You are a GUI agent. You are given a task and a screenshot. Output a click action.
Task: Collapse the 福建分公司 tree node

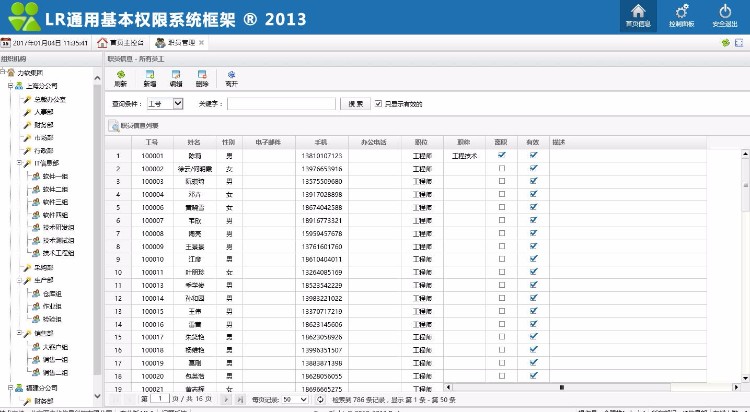click(x=11, y=388)
